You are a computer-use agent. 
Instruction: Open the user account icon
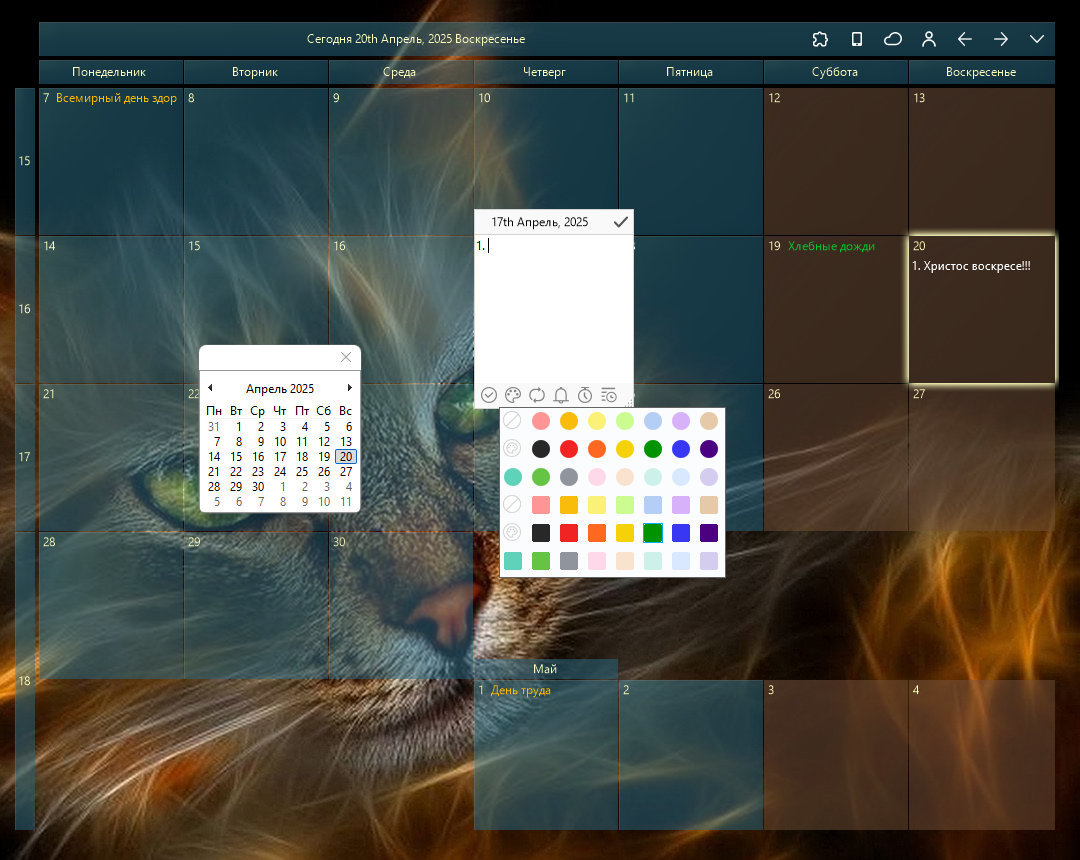[x=928, y=39]
